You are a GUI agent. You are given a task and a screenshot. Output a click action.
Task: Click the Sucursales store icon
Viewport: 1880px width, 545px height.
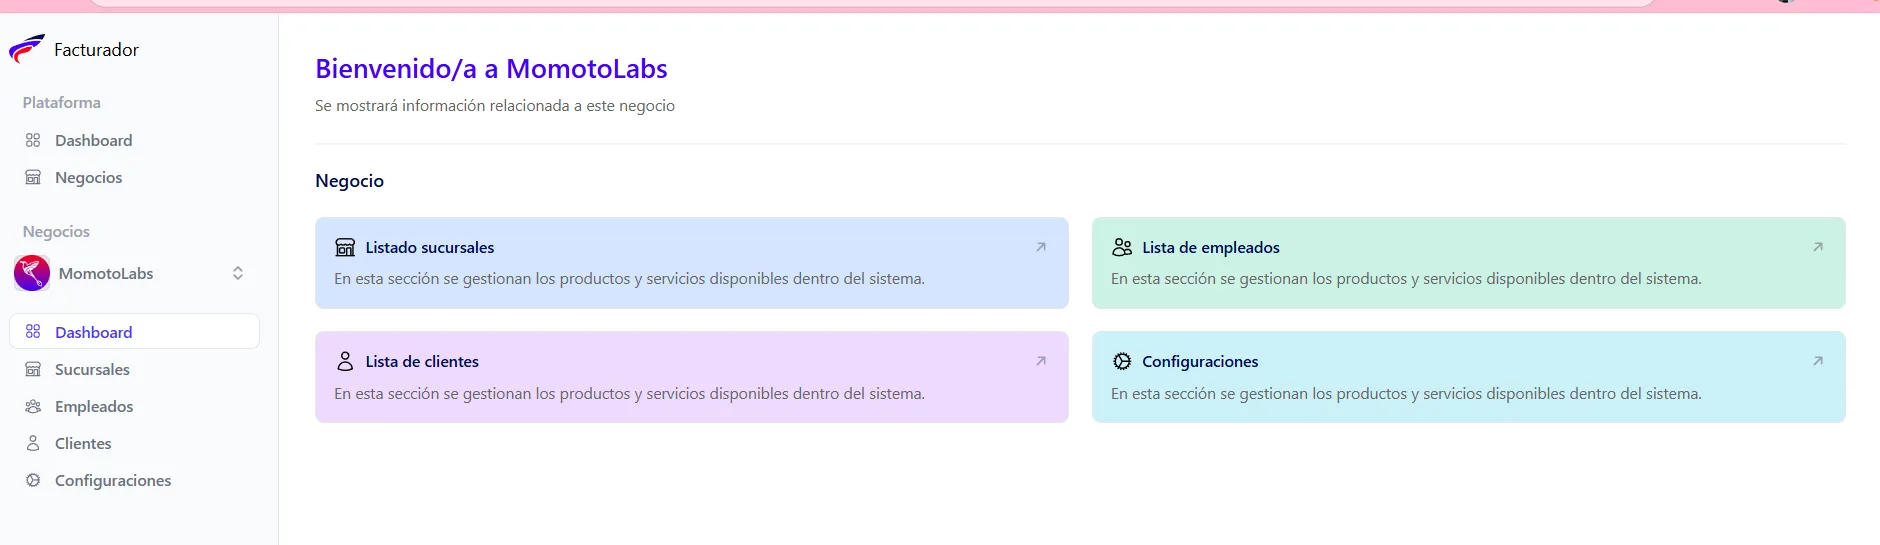(x=33, y=369)
